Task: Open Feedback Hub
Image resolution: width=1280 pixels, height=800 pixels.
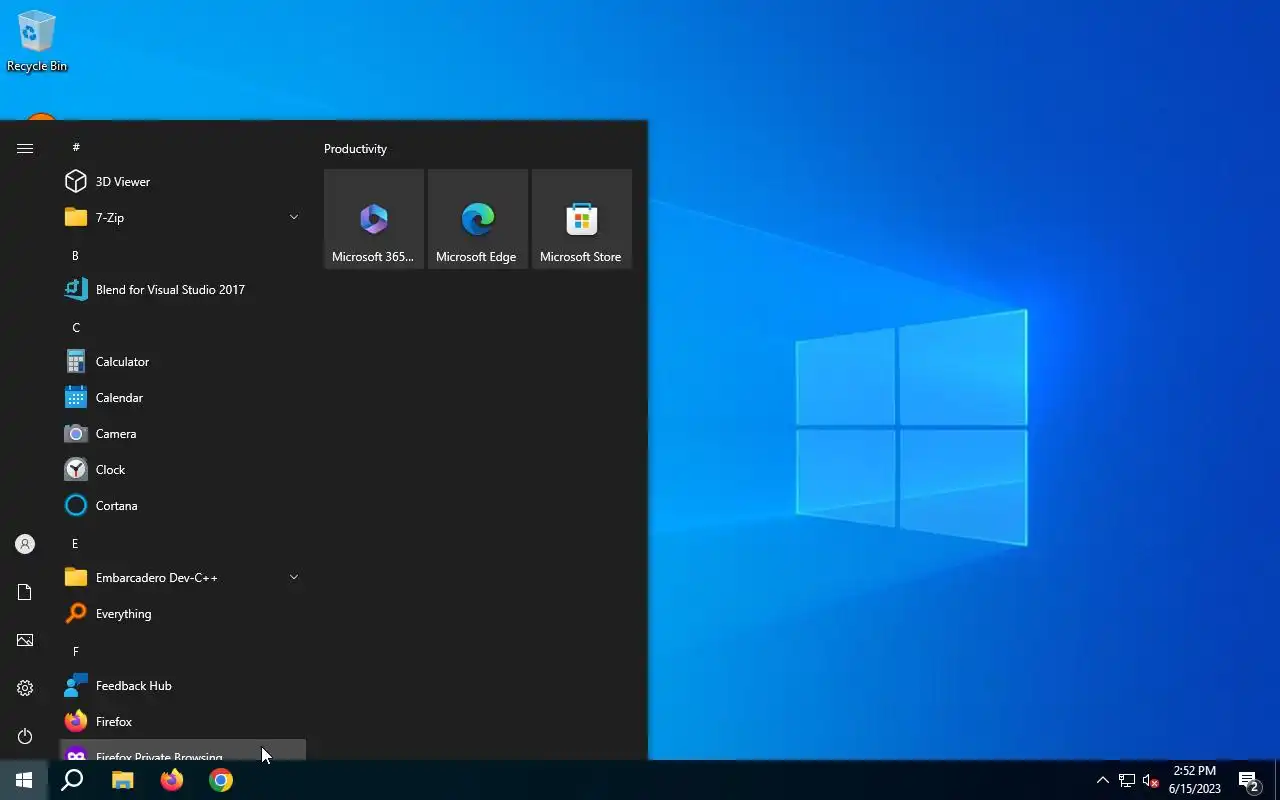Action: coord(183,686)
